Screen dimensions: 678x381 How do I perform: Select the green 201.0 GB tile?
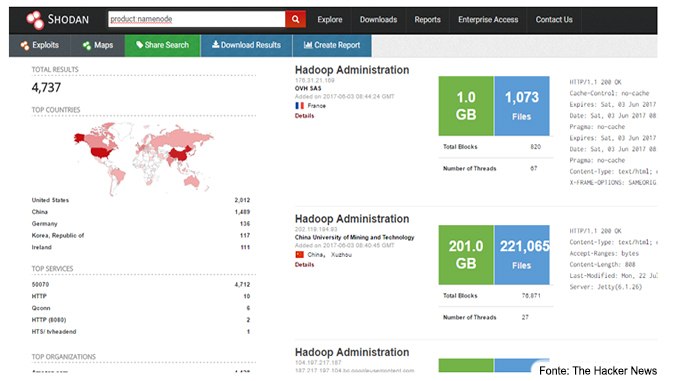click(x=466, y=255)
